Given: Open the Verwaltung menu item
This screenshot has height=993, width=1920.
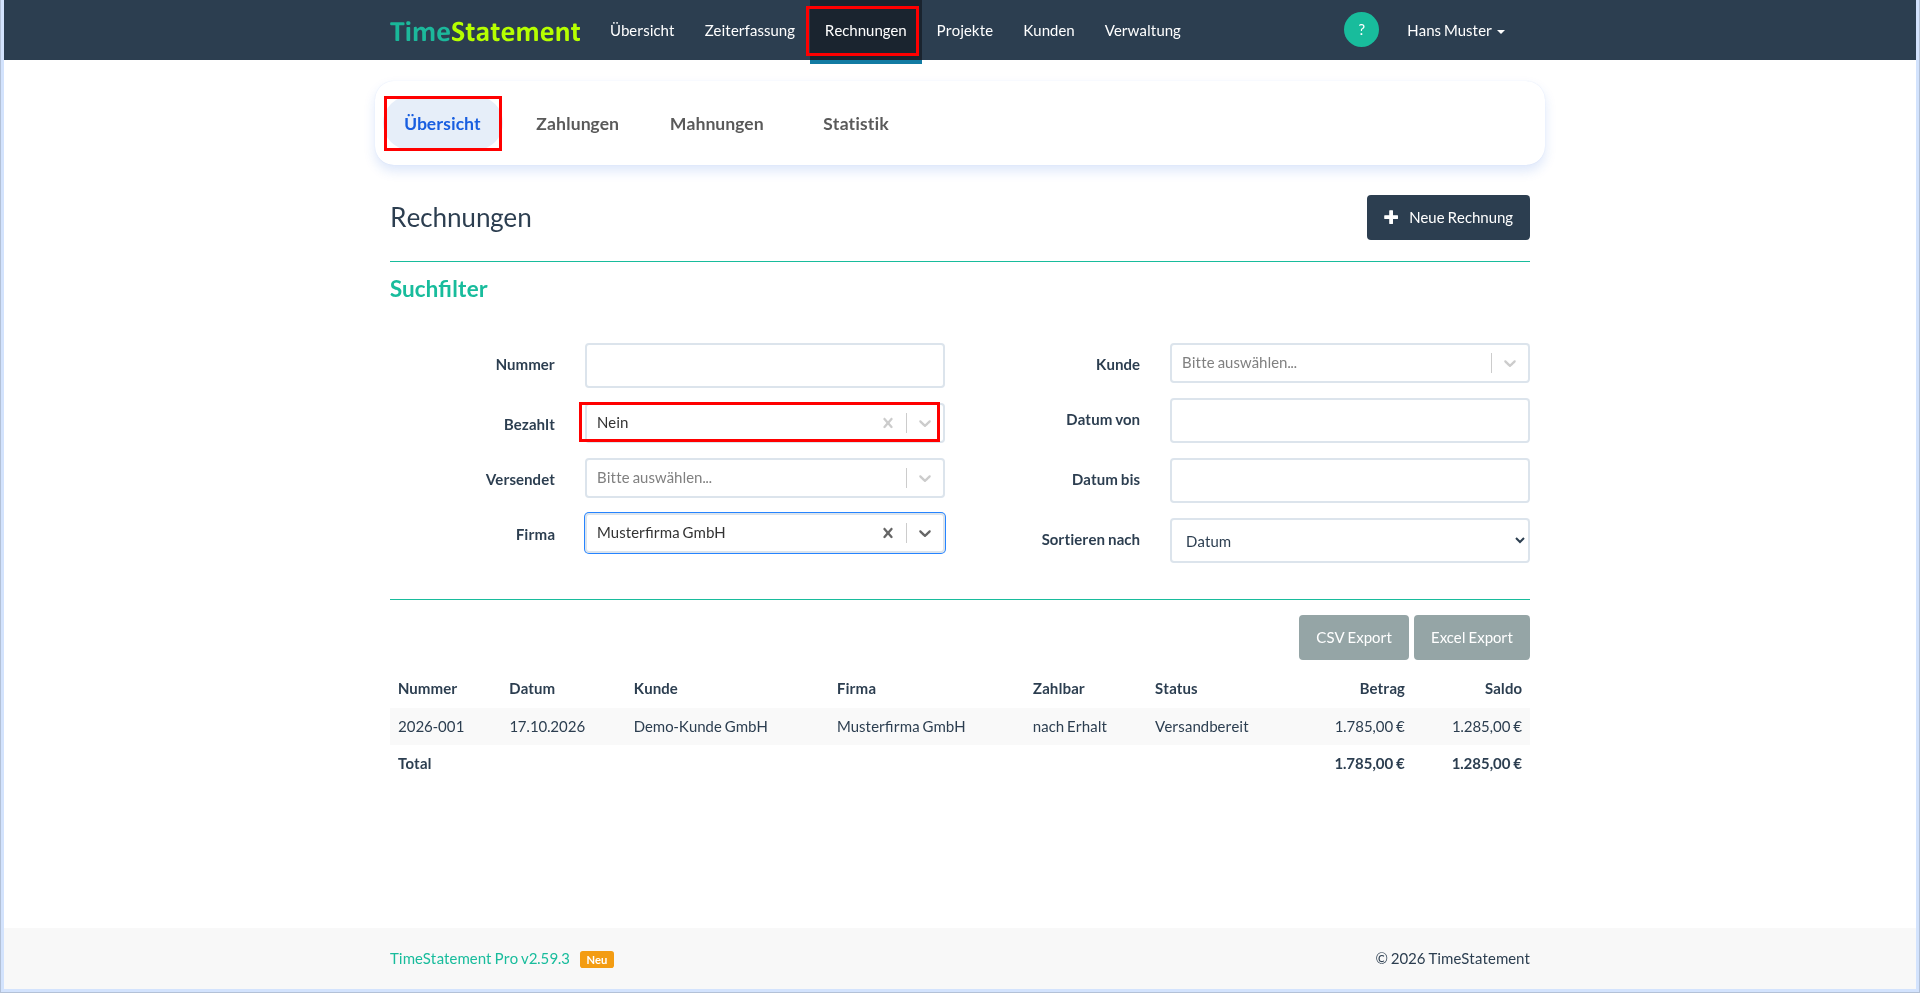Looking at the screenshot, I should pos(1142,31).
